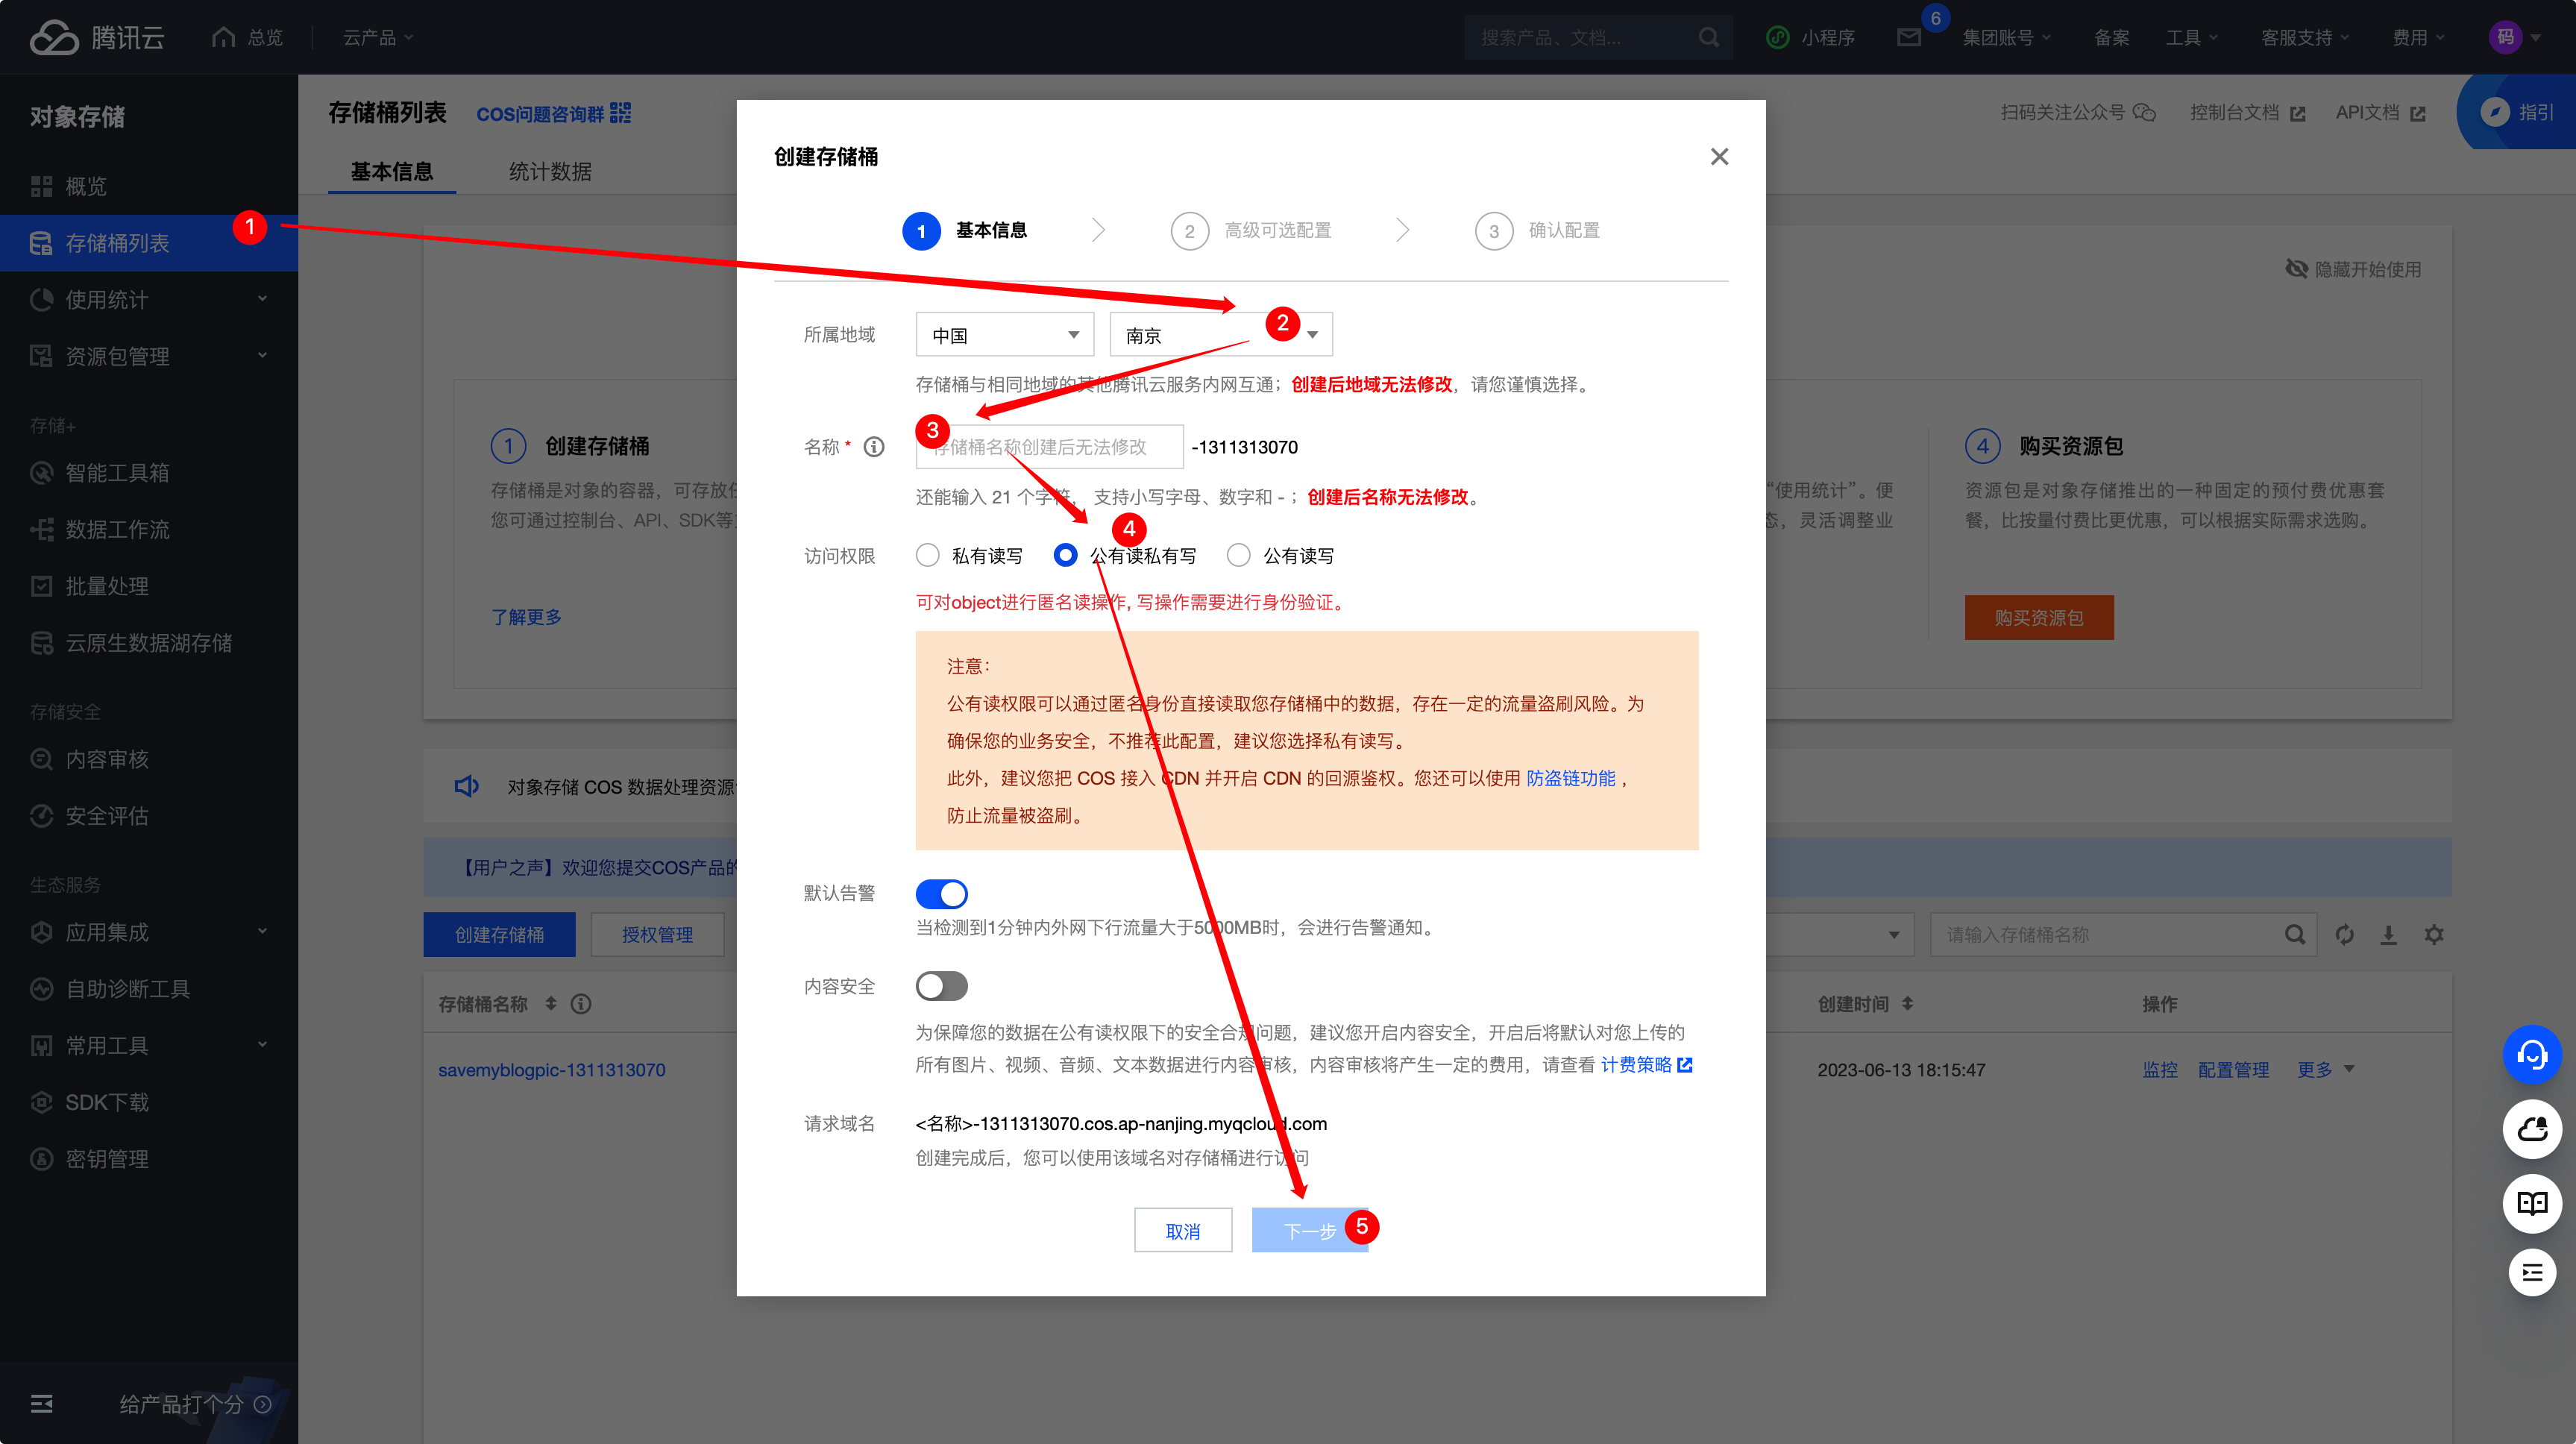
Task: Click the COS consultation group QR icon
Action: (x=620, y=113)
